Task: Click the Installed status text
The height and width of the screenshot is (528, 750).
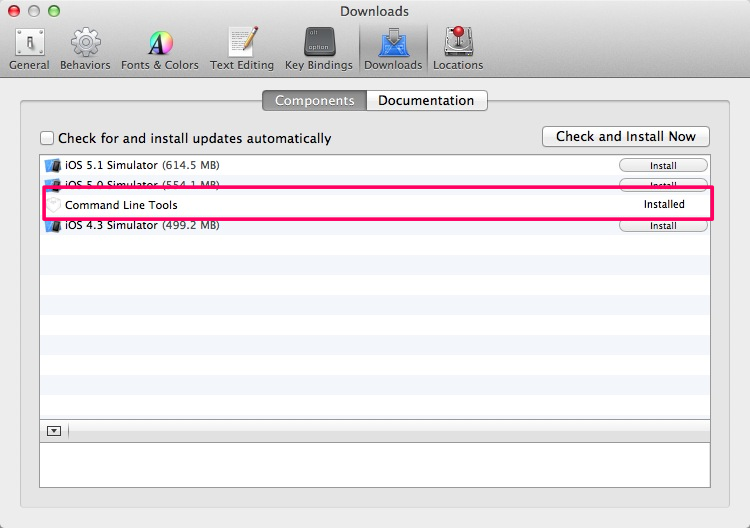Action: tap(664, 204)
